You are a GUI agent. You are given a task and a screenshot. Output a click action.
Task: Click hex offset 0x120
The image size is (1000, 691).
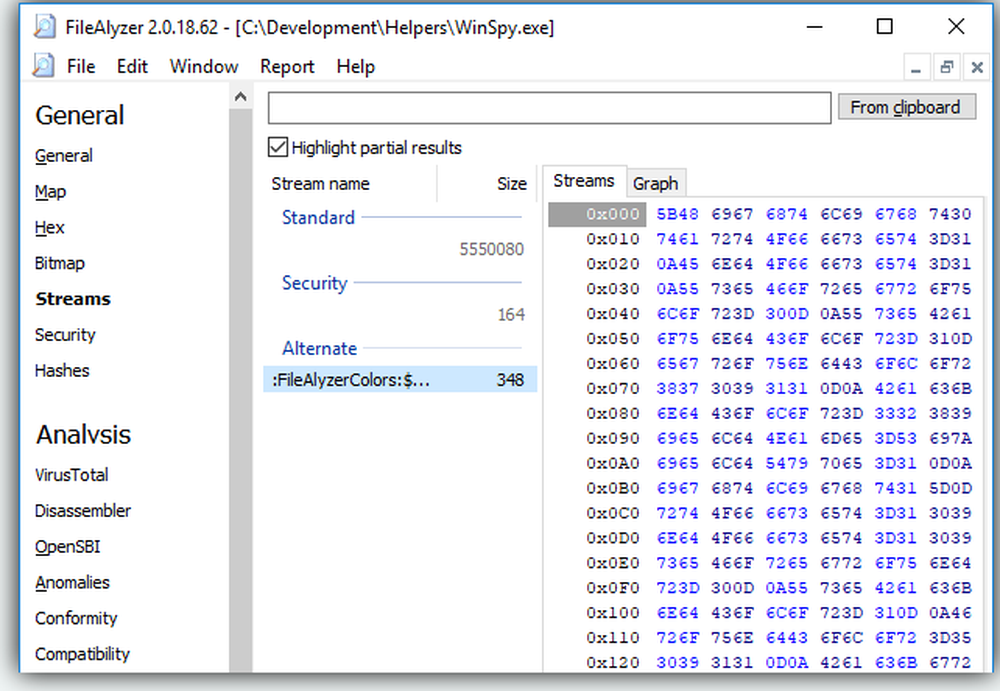[612, 662]
